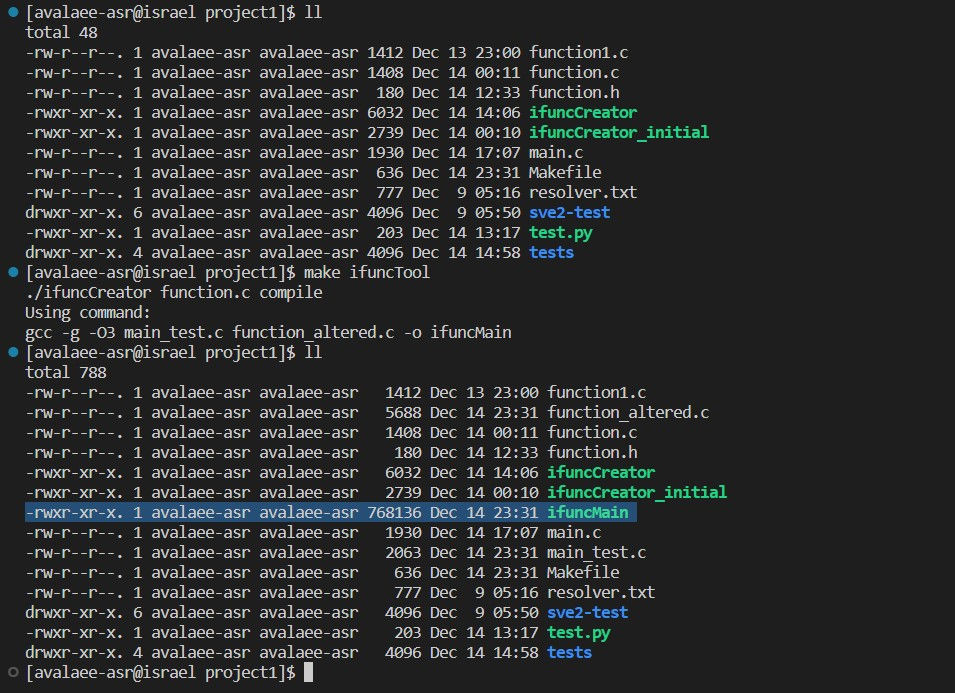Select the highlighted ifuncMain file line
The height and width of the screenshot is (693, 955).
coord(331,512)
